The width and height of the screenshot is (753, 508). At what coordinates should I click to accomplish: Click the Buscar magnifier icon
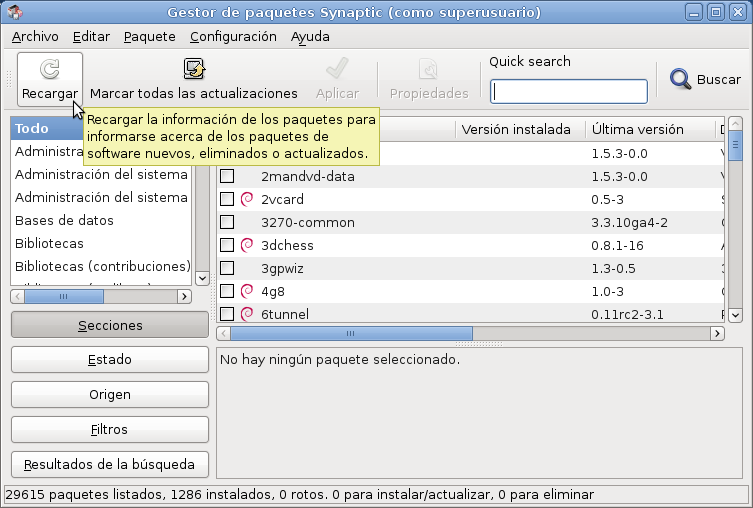680,79
